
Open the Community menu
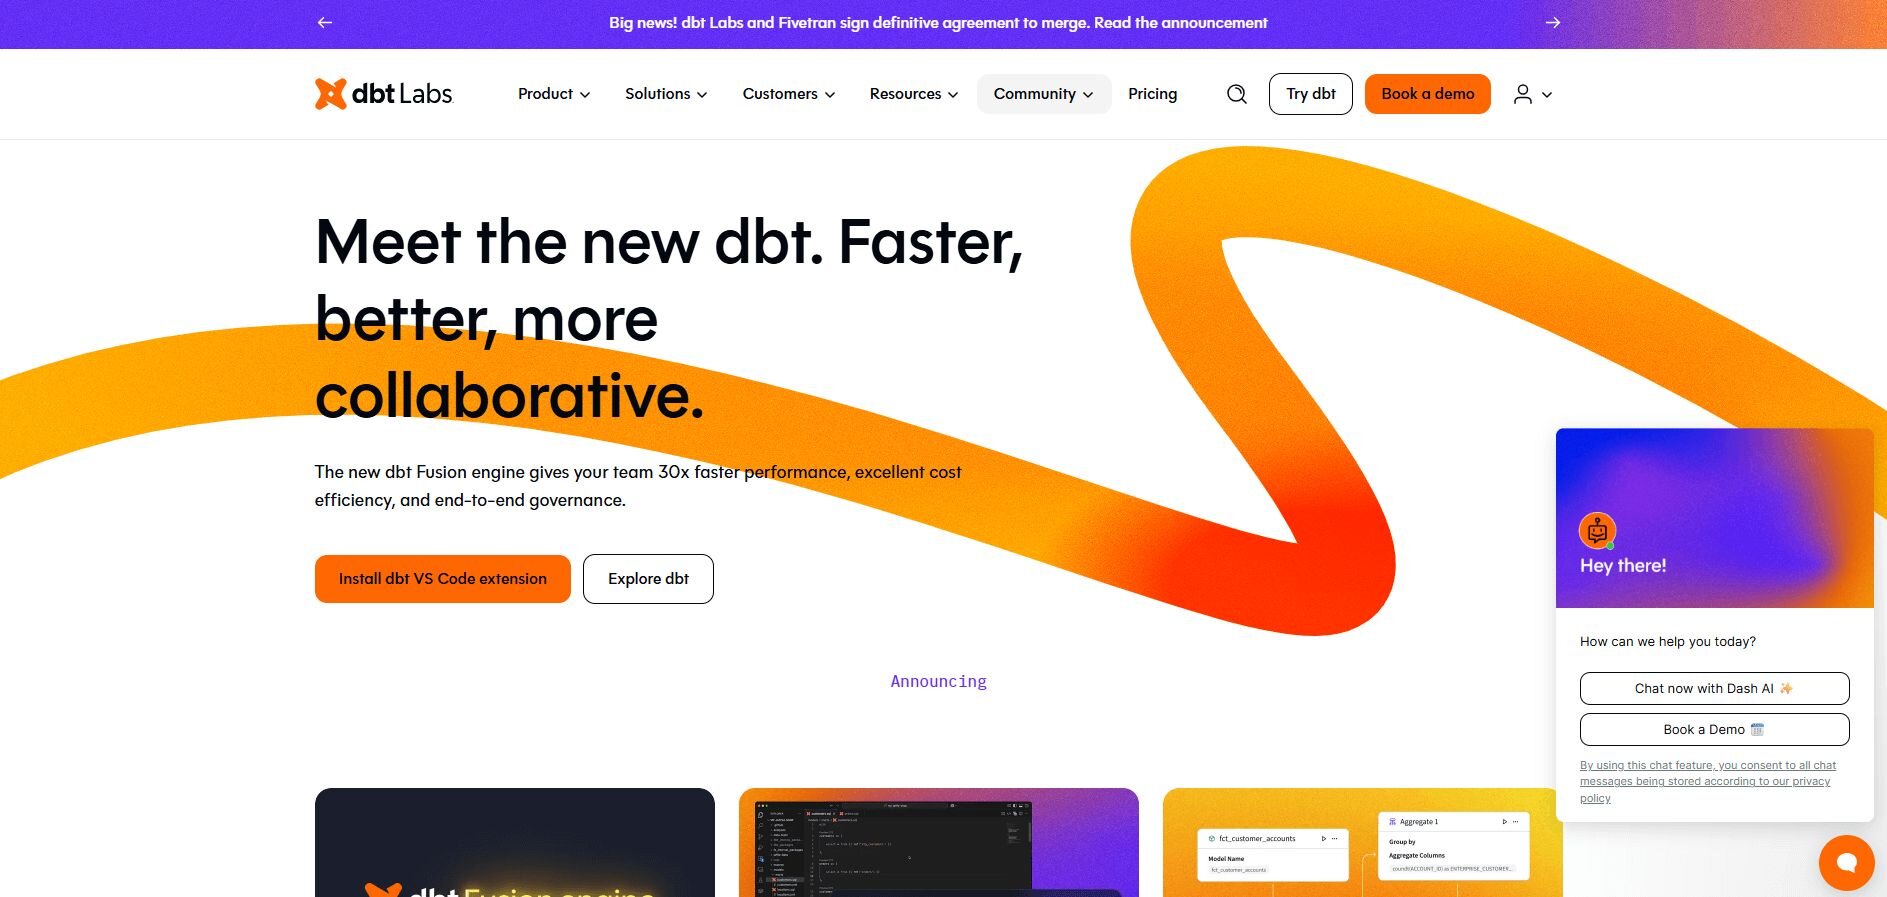point(1043,94)
